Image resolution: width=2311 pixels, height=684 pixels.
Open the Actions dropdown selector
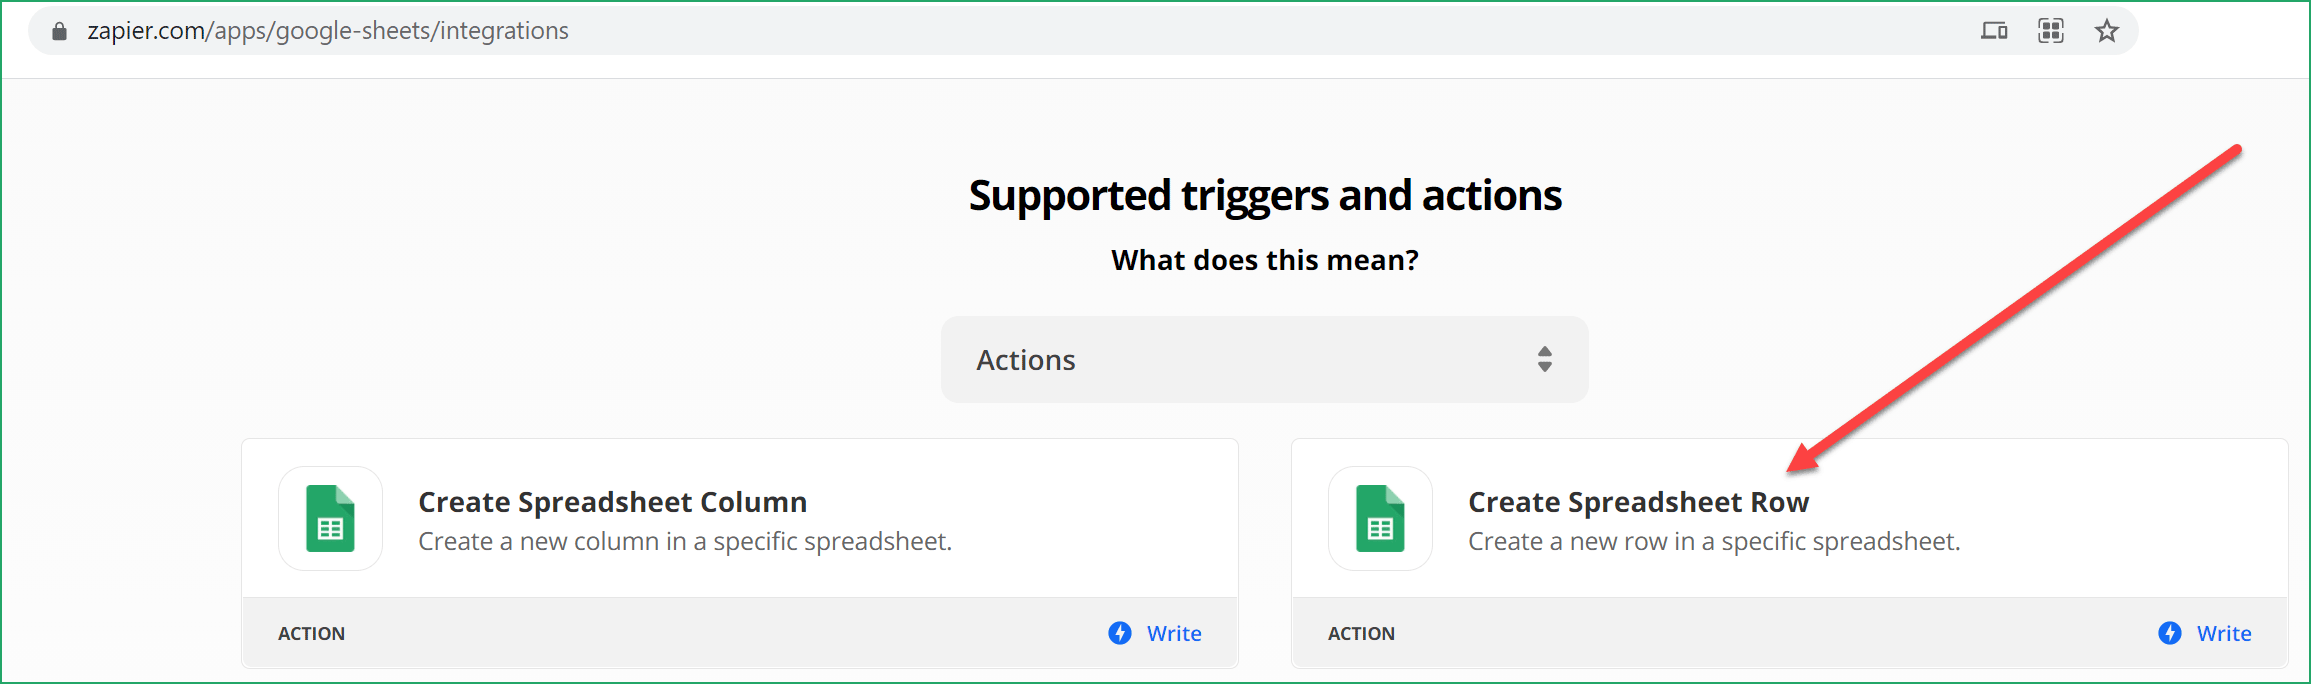tap(1264, 360)
